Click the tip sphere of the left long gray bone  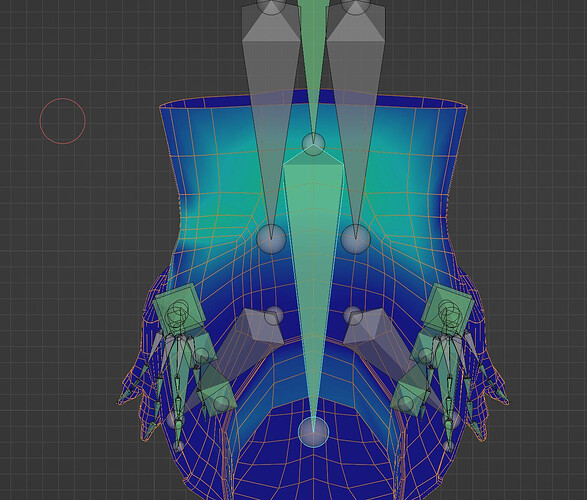click(x=271, y=238)
